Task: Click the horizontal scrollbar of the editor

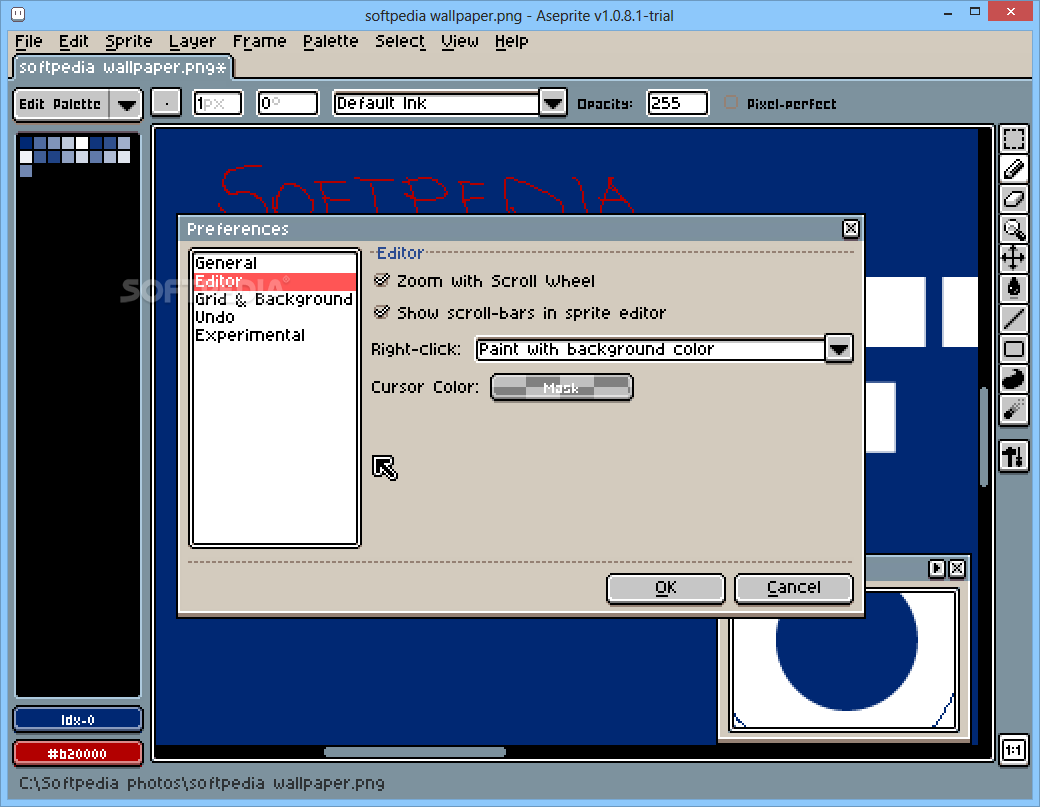Action: coord(415,752)
